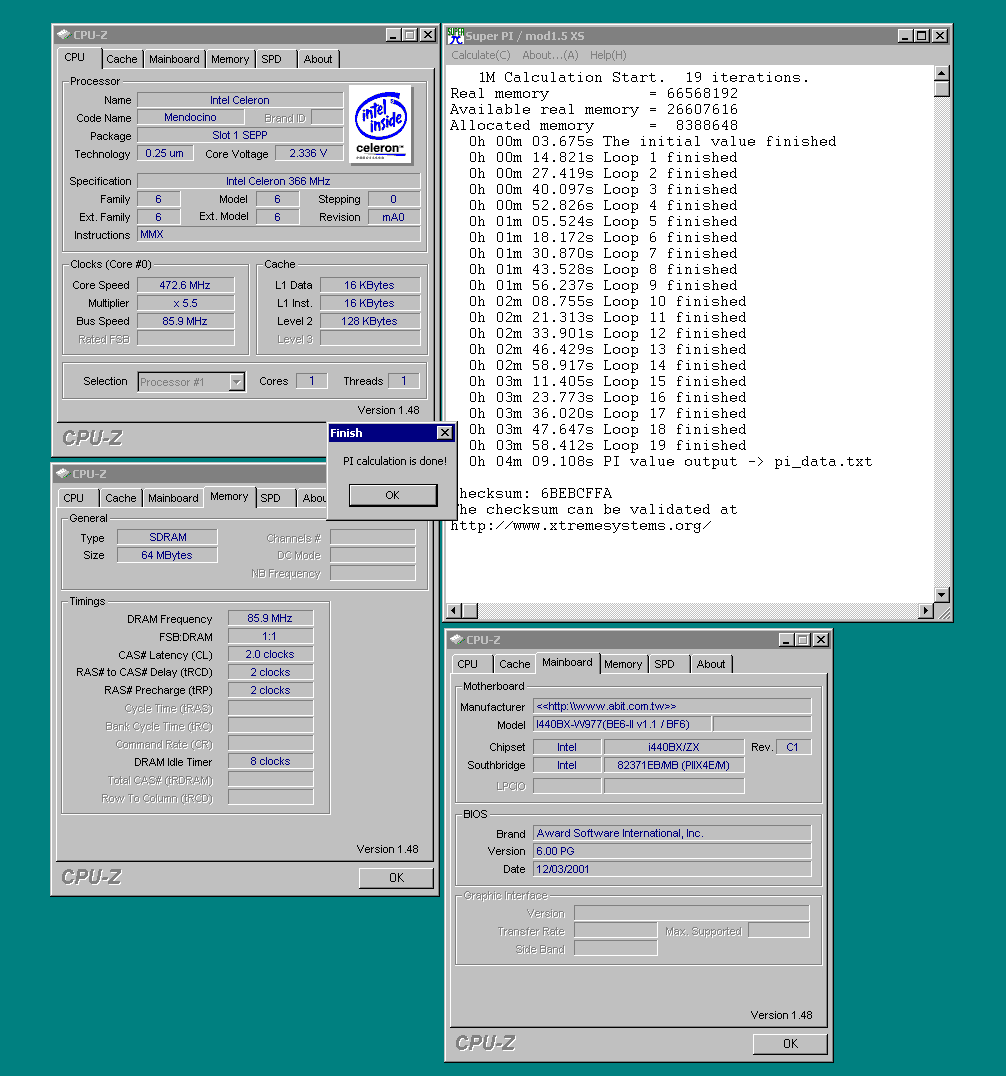Switch to Mainboard tab in the top CPU-Z window
The height and width of the screenshot is (1076, 1006).
coord(174,59)
